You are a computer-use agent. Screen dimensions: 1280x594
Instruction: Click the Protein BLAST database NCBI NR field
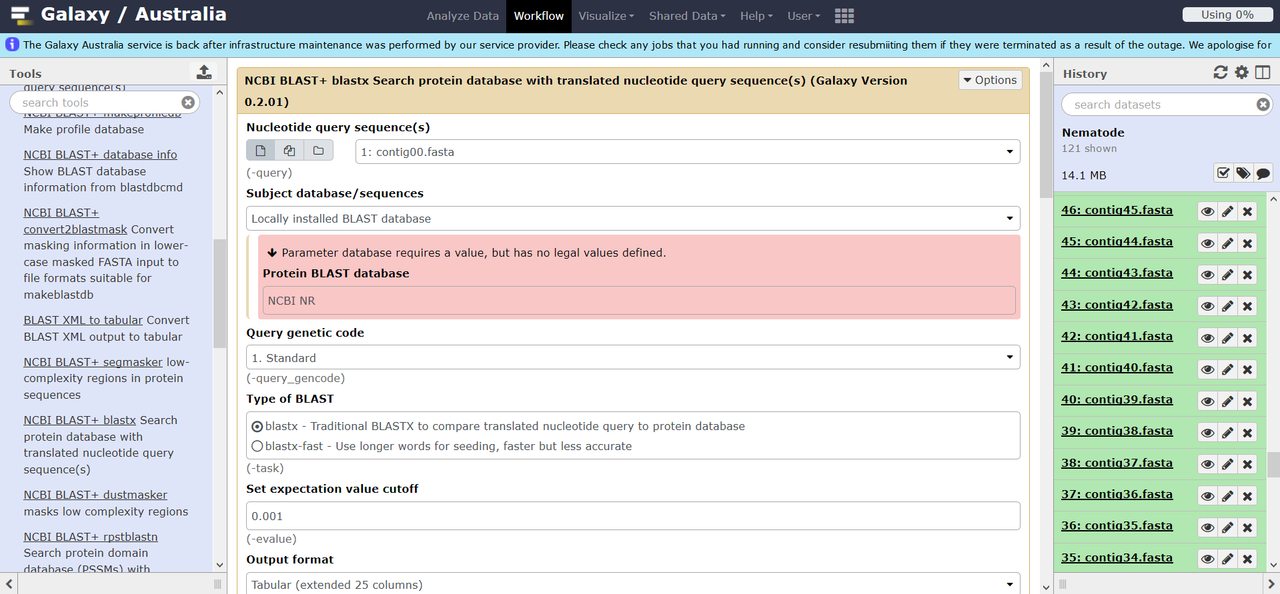pos(639,300)
